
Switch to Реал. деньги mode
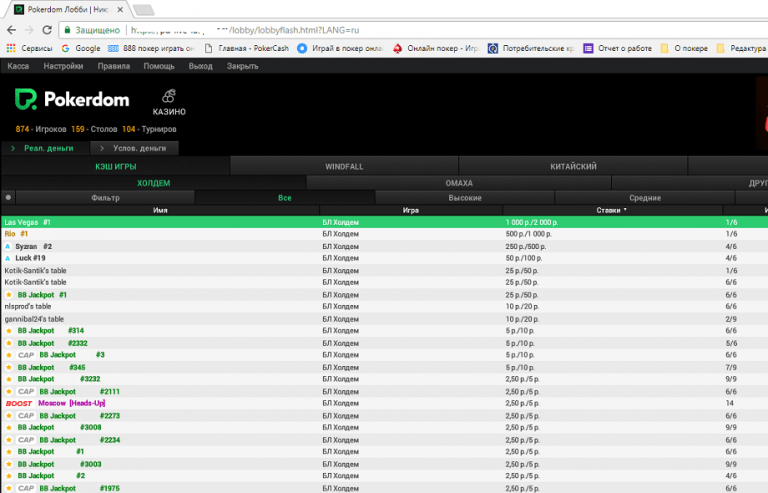[x=46, y=148]
